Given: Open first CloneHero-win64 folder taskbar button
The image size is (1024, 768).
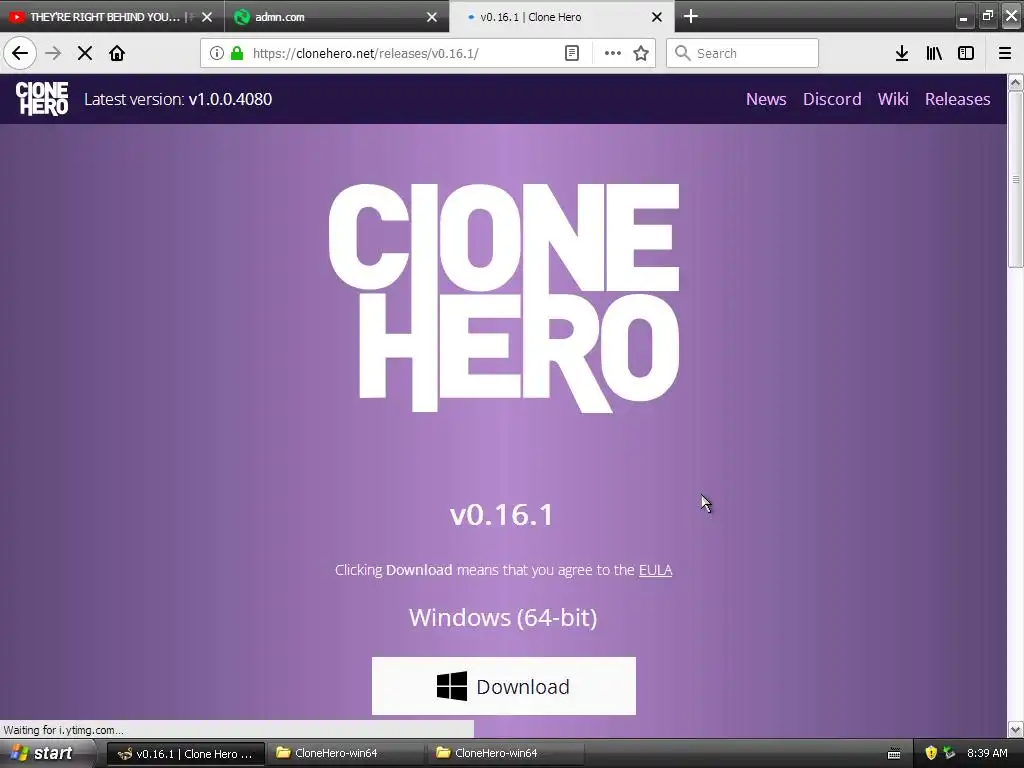Looking at the screenshot, I should tap(346, 754).
